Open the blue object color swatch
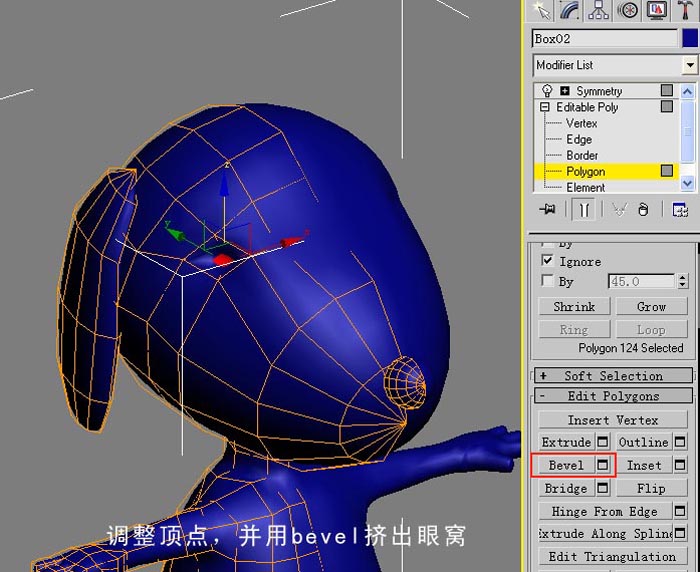This screenshot has height=572, width=700. click(x=690, y=39)
